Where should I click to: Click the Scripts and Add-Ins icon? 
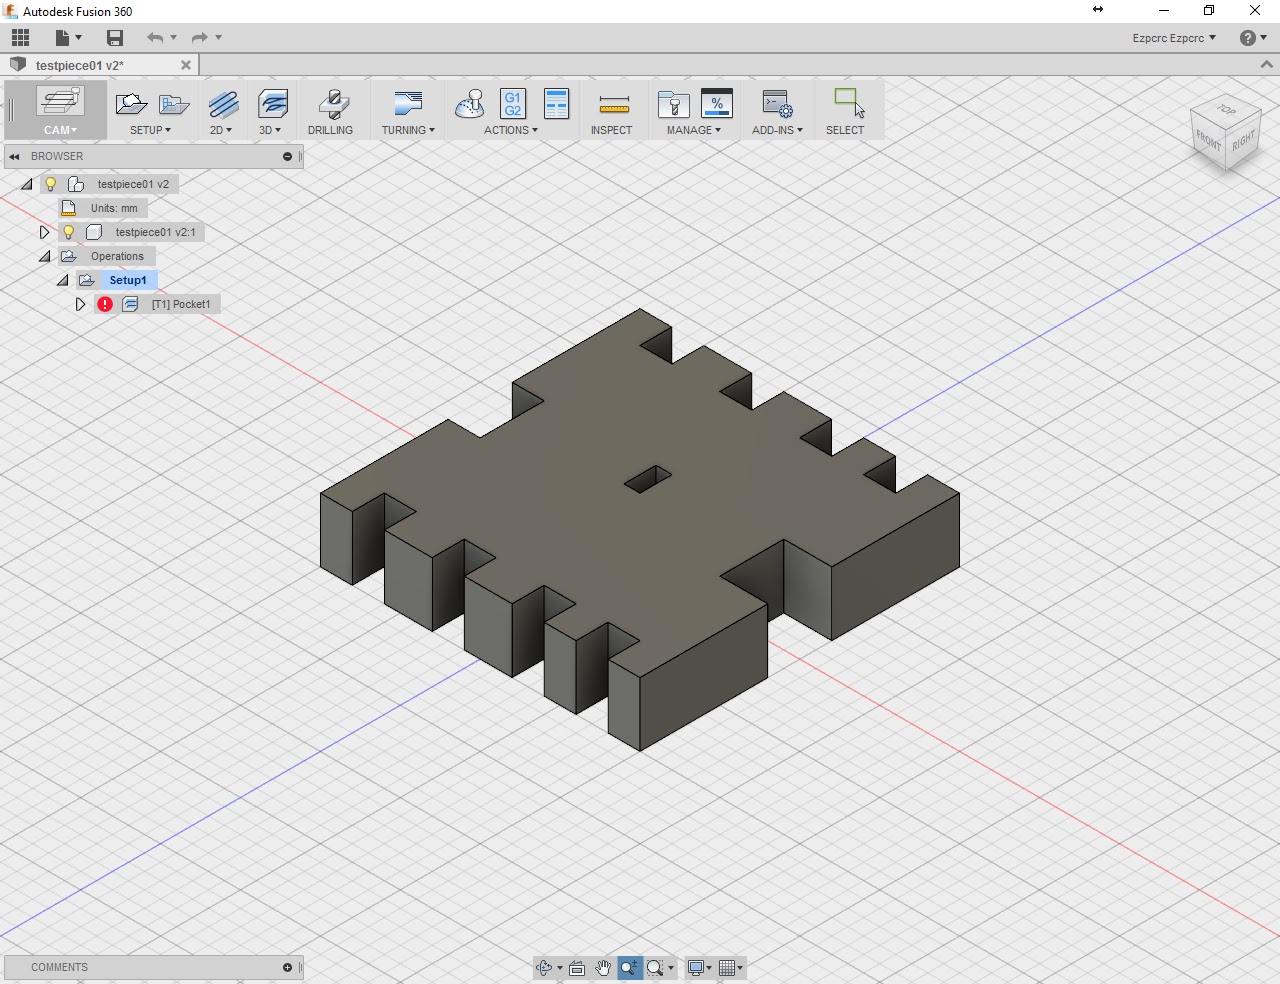click(777, 104)
